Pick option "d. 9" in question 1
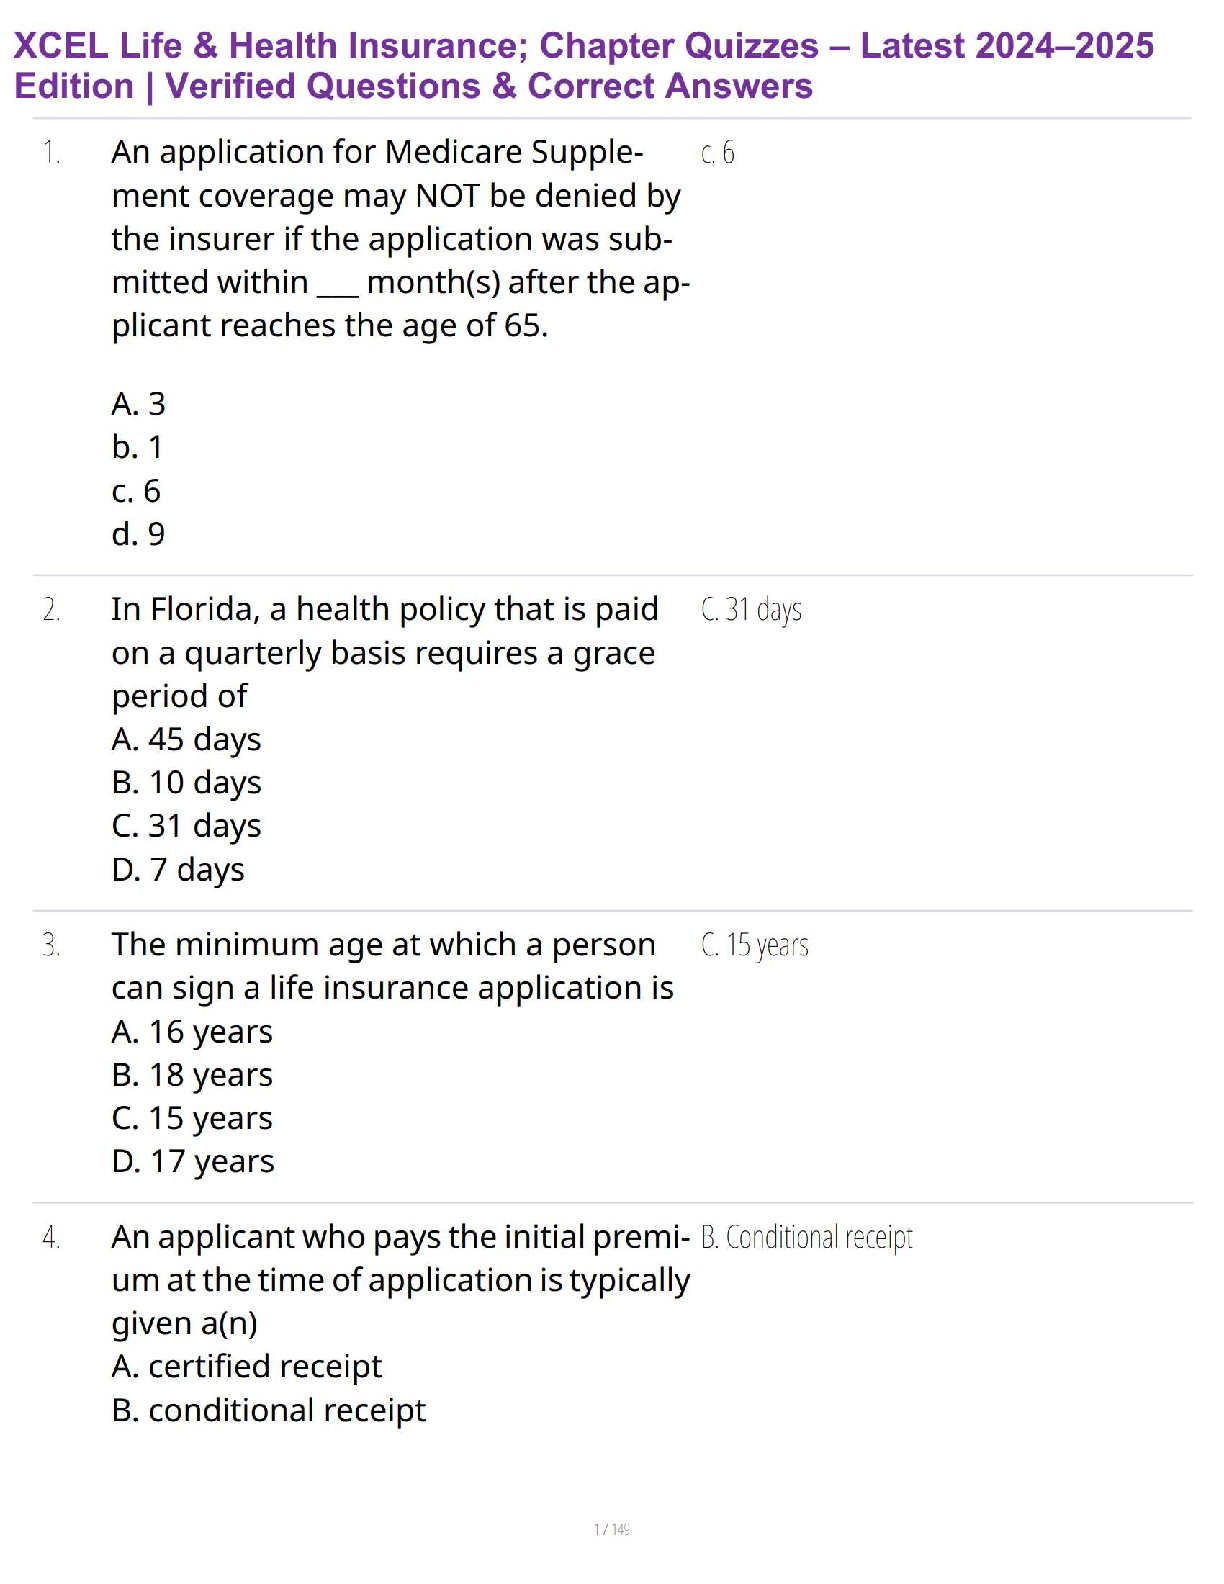 coord(138,534)
